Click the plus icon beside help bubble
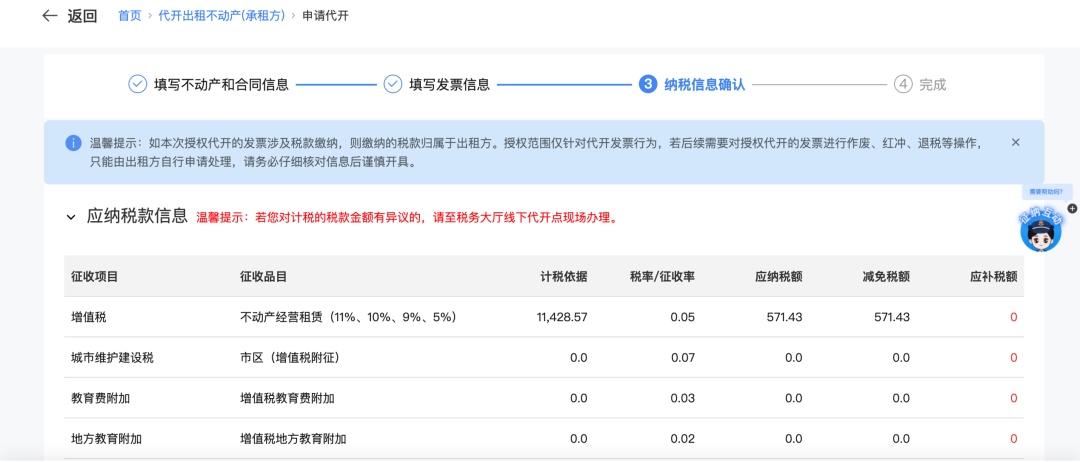 (1072, 208)
